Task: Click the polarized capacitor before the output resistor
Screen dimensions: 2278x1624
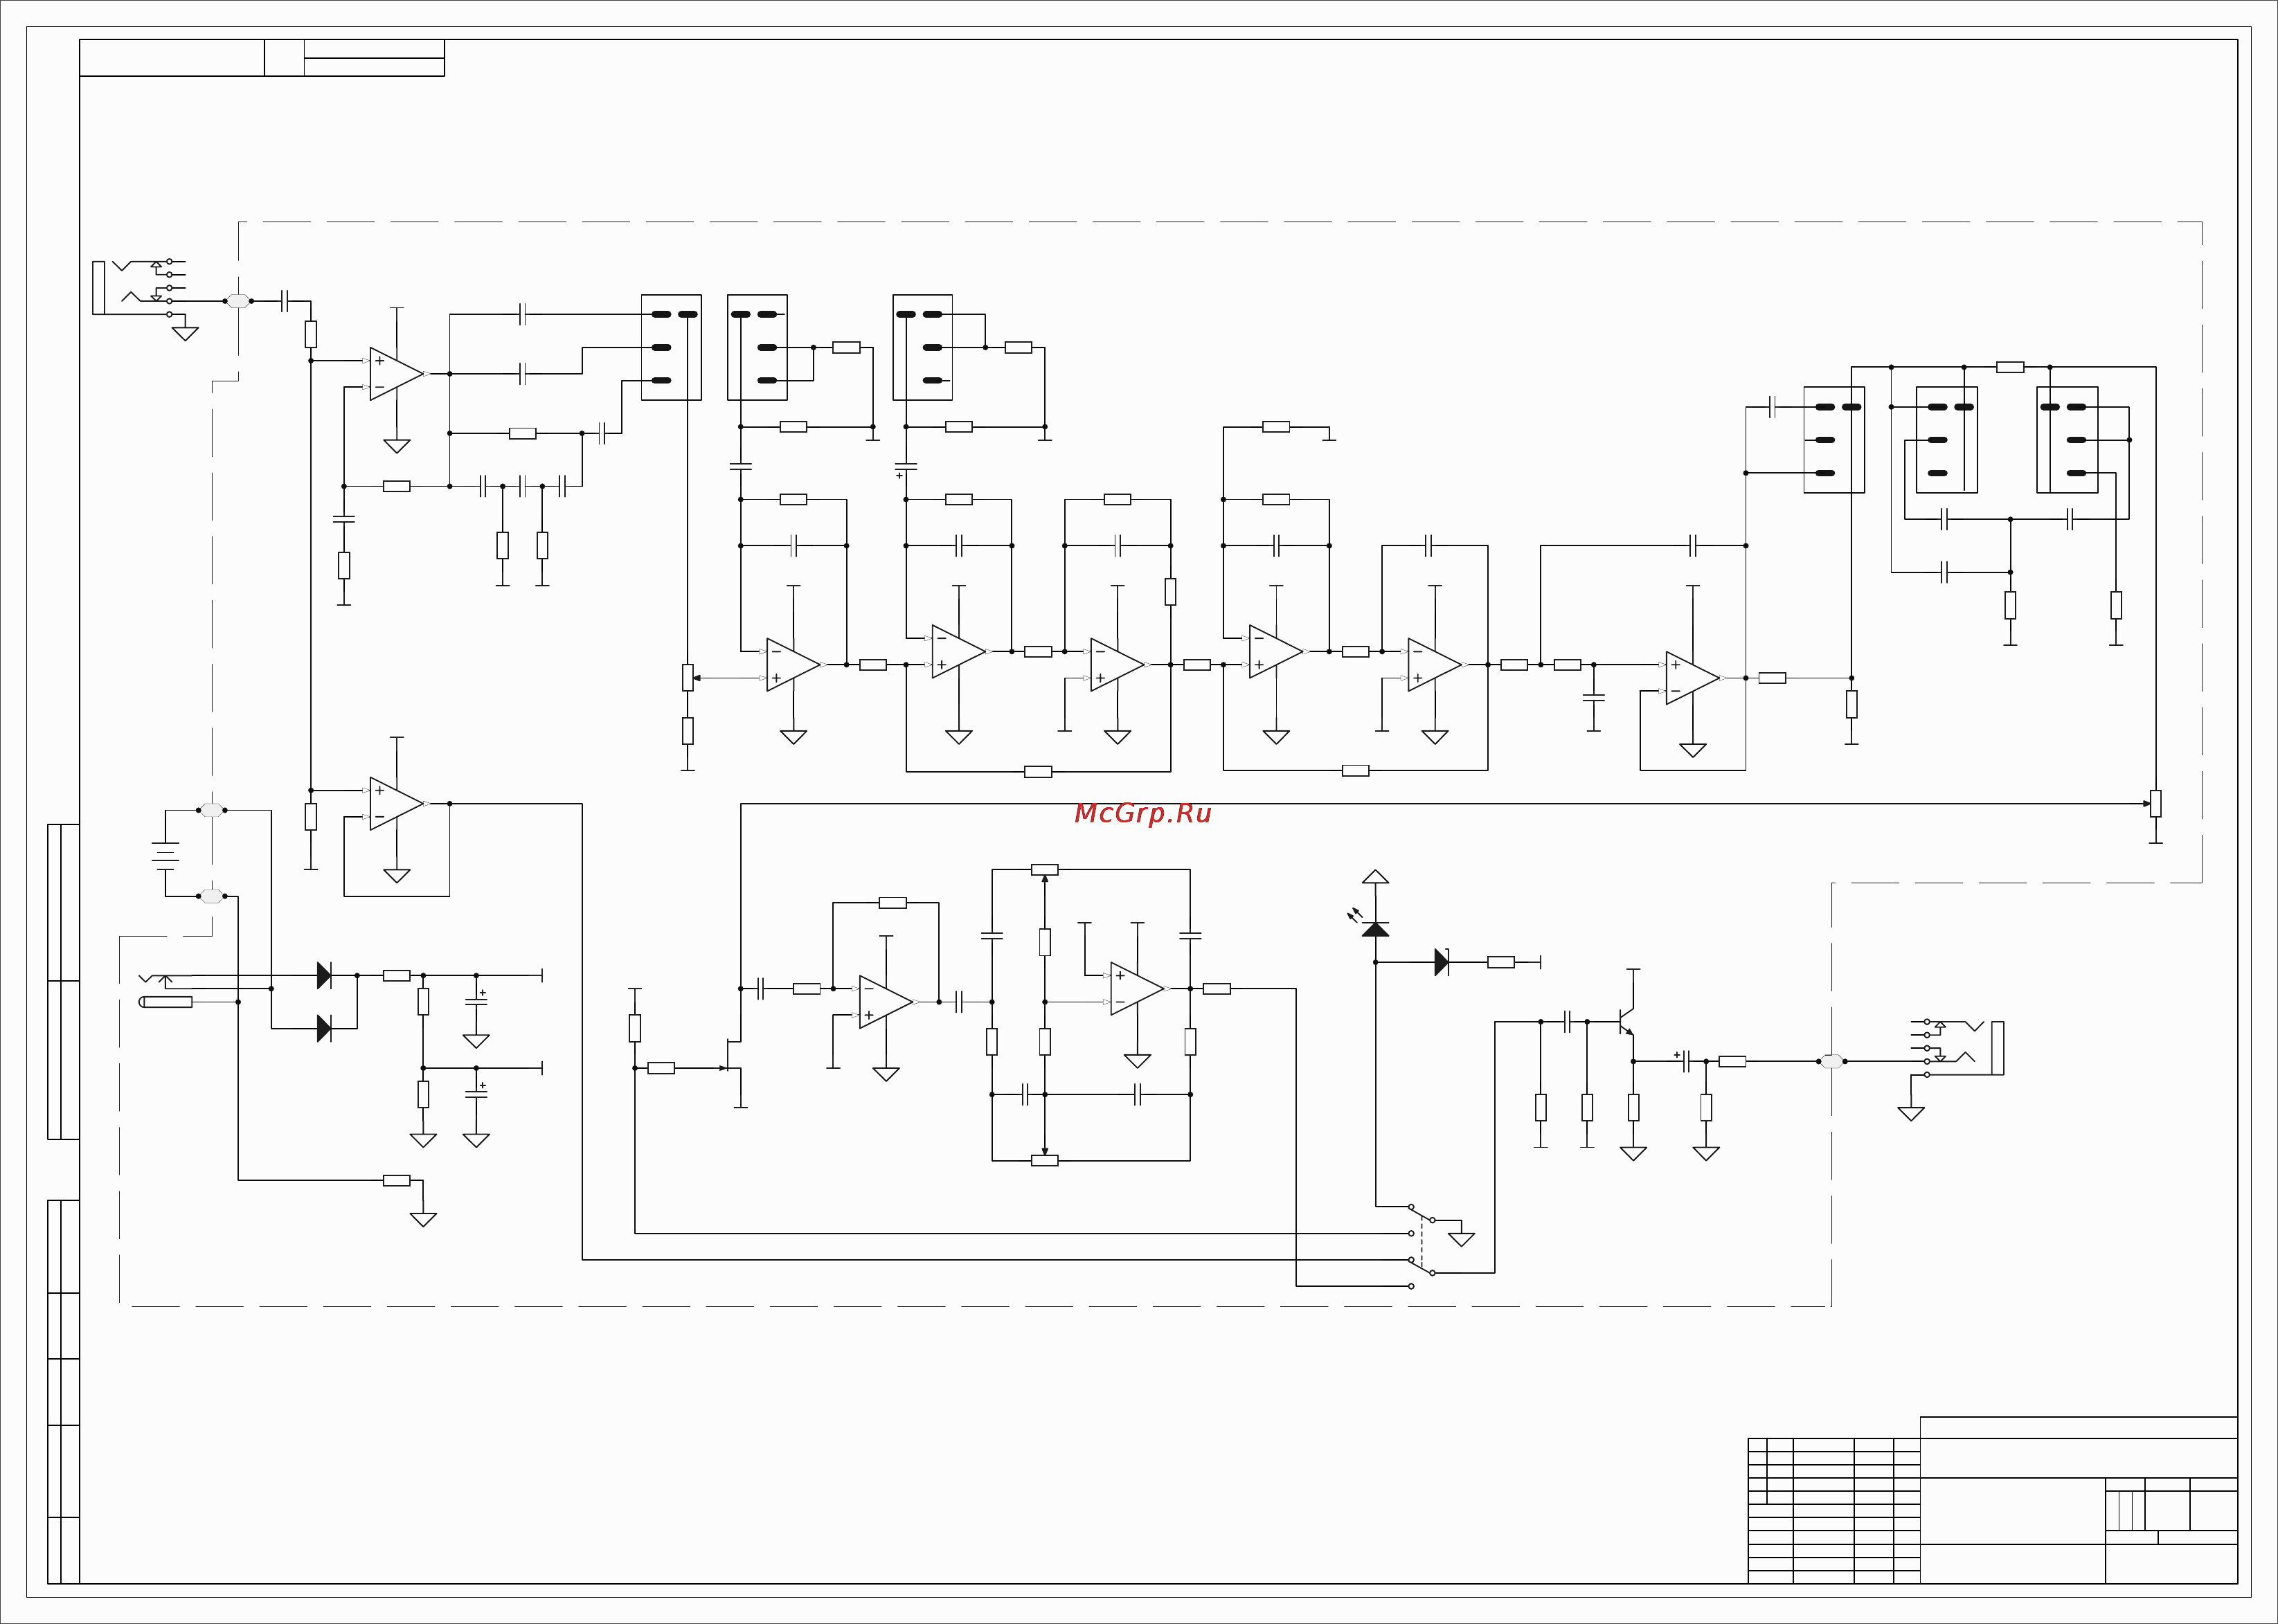Action: 1686,1061
